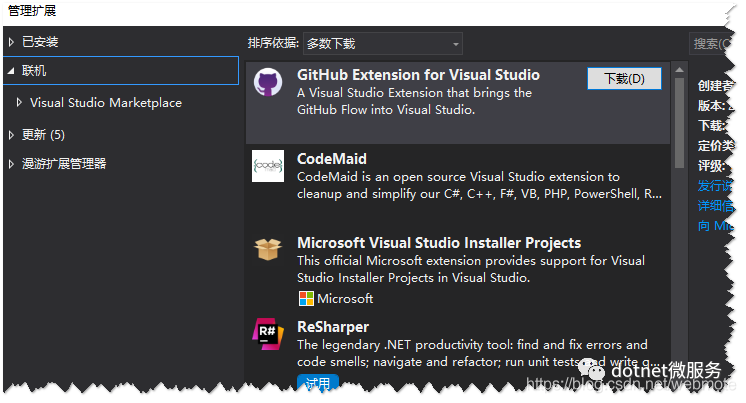The height and width of the screenshot is (403, 746).
Task: Click the extension search box
Action: [709, 44]
